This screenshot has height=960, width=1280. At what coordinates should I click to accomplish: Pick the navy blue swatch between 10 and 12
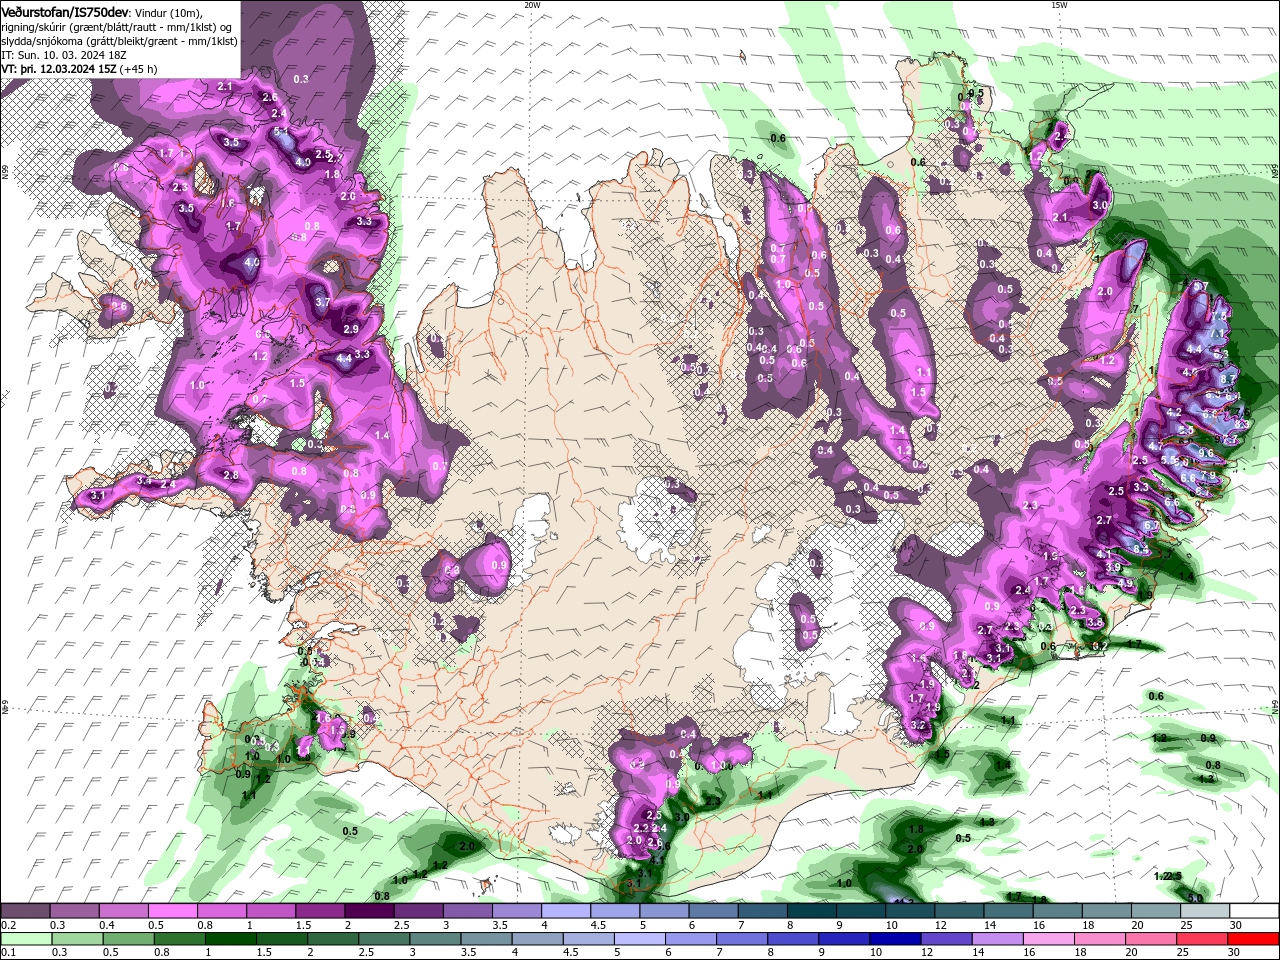click(897, 938)
